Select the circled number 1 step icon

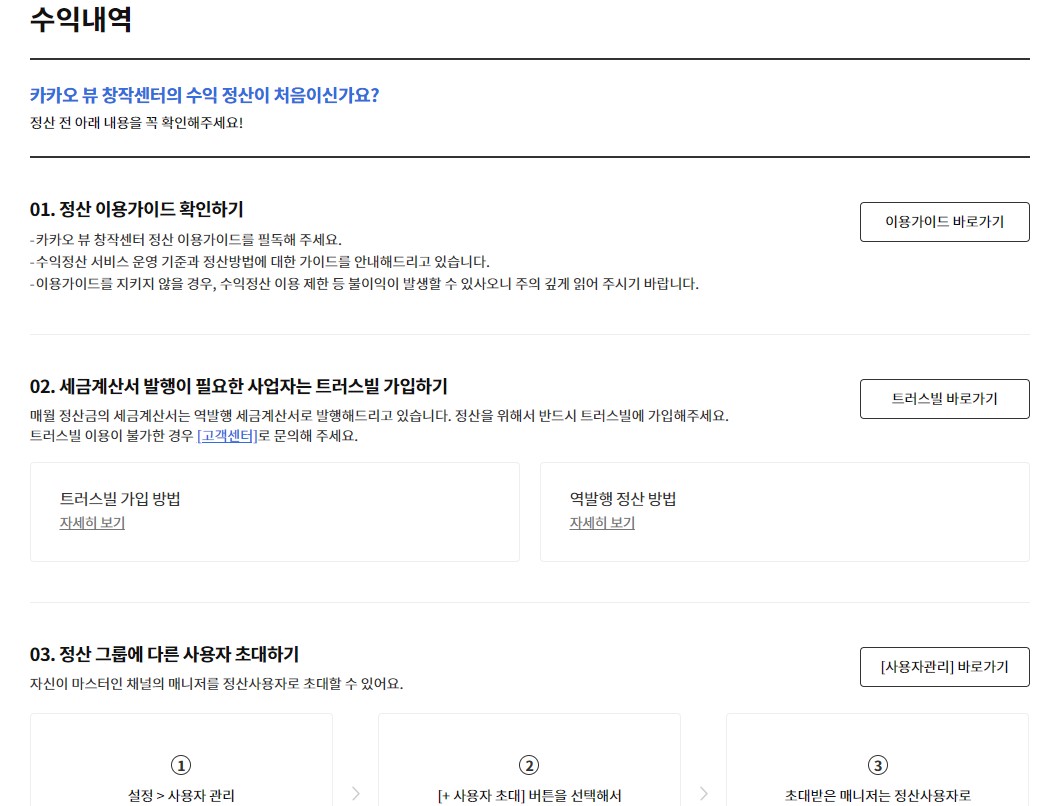point(181,765)
